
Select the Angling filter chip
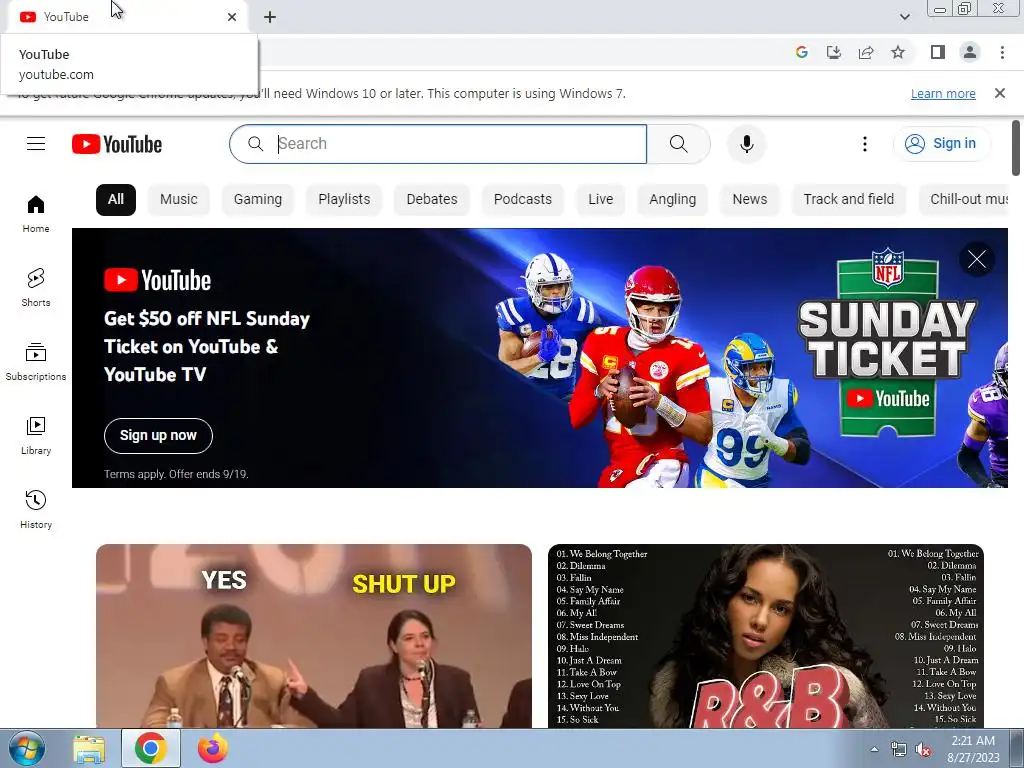click(672, 199)
